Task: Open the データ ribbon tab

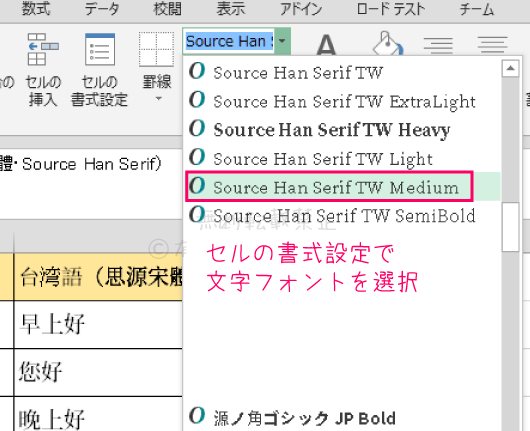Action: (x=102, y=9)
